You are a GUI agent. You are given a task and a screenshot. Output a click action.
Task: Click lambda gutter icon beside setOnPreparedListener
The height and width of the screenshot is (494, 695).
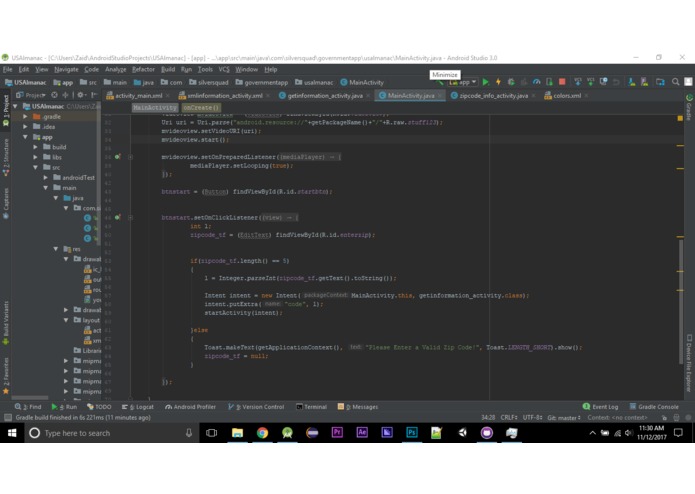click(117, 157)
